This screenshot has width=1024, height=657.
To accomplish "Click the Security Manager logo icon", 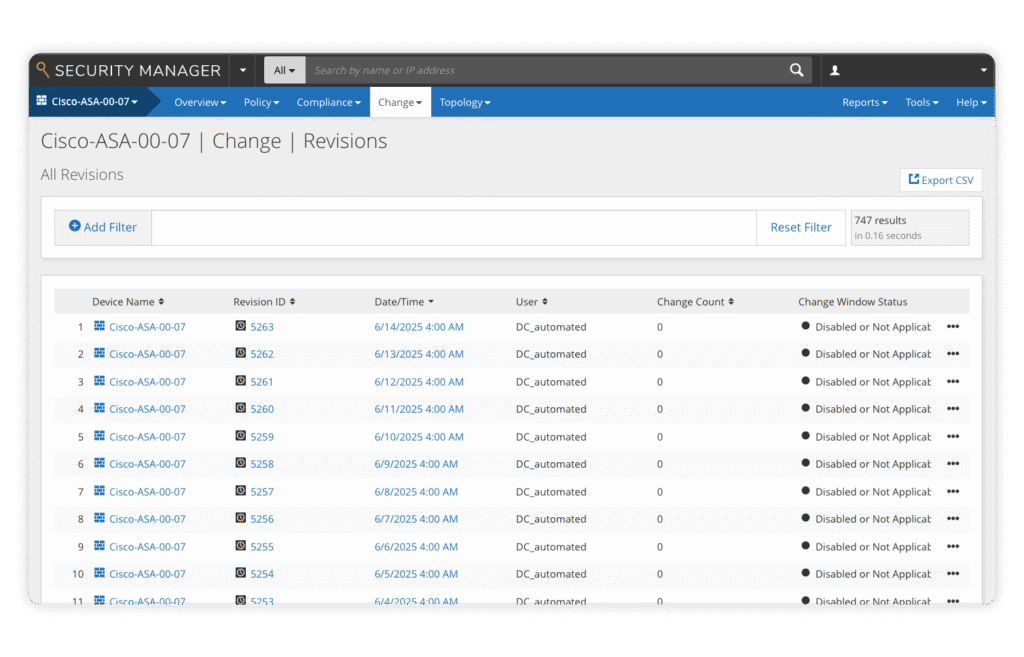I will click(x=43, y=70).
